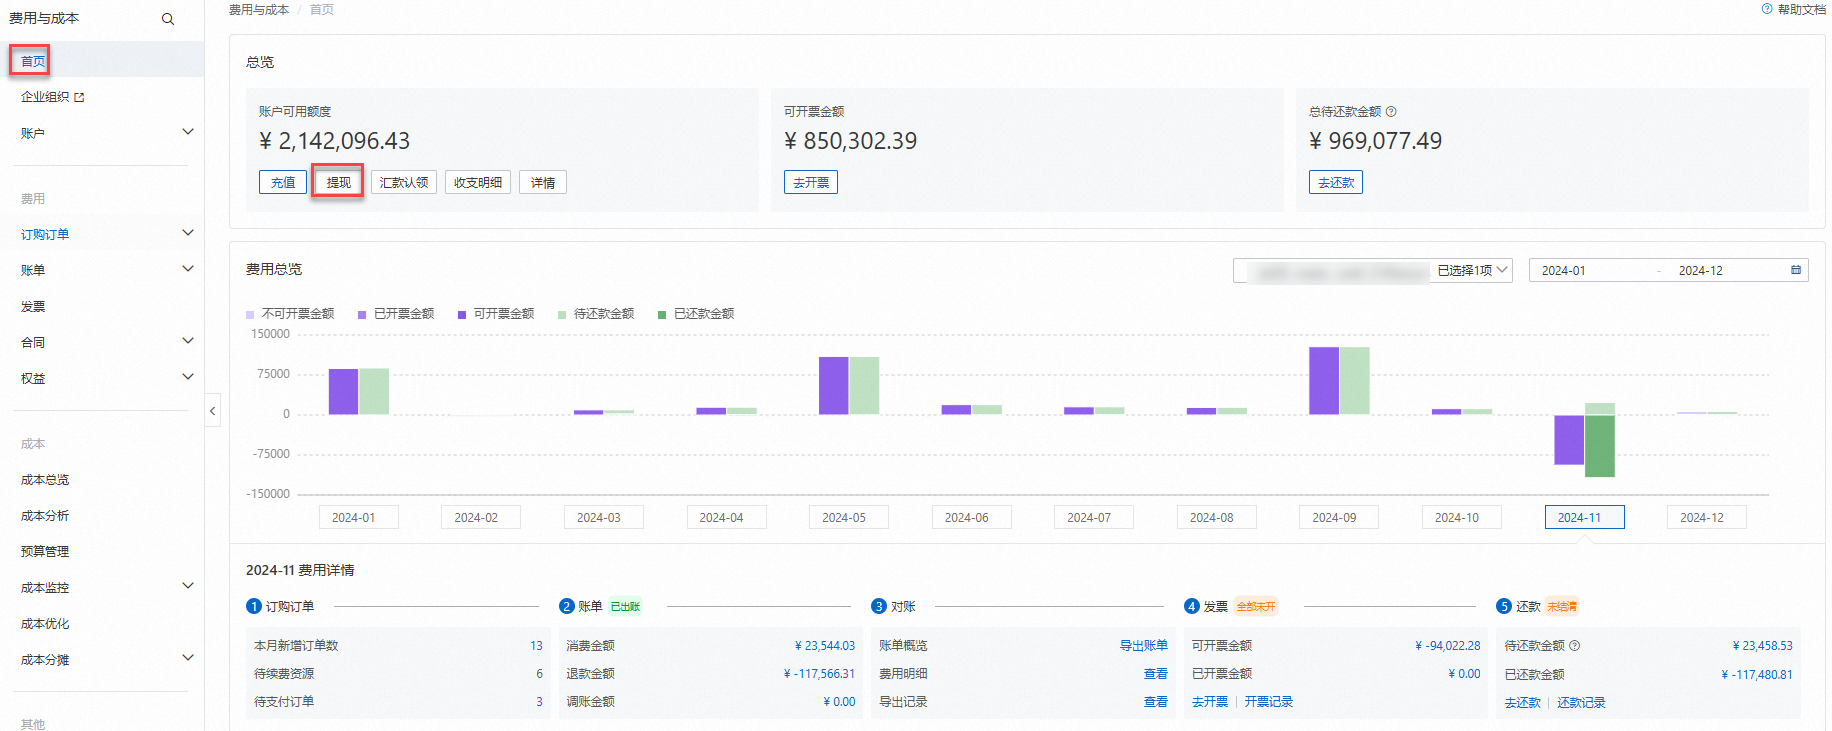Screen dimensions: 1832x731
Task: Open the 已选择1项 account dropdown
Action: pos(1372,271)
